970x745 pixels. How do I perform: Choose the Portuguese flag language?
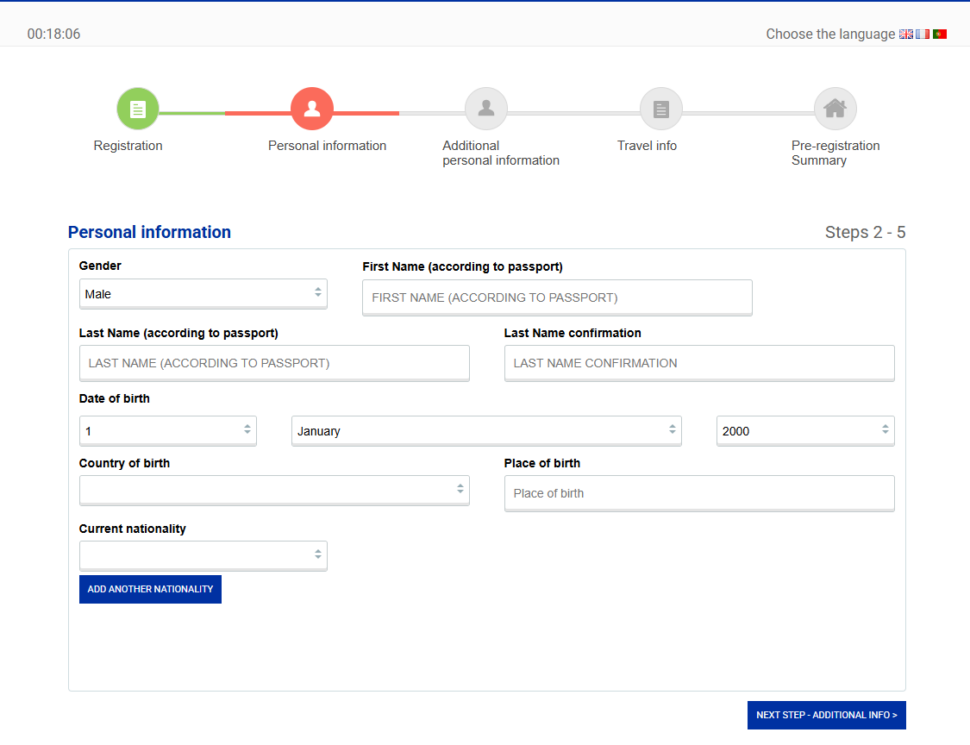pyautogui.click(x=939, y=34)
